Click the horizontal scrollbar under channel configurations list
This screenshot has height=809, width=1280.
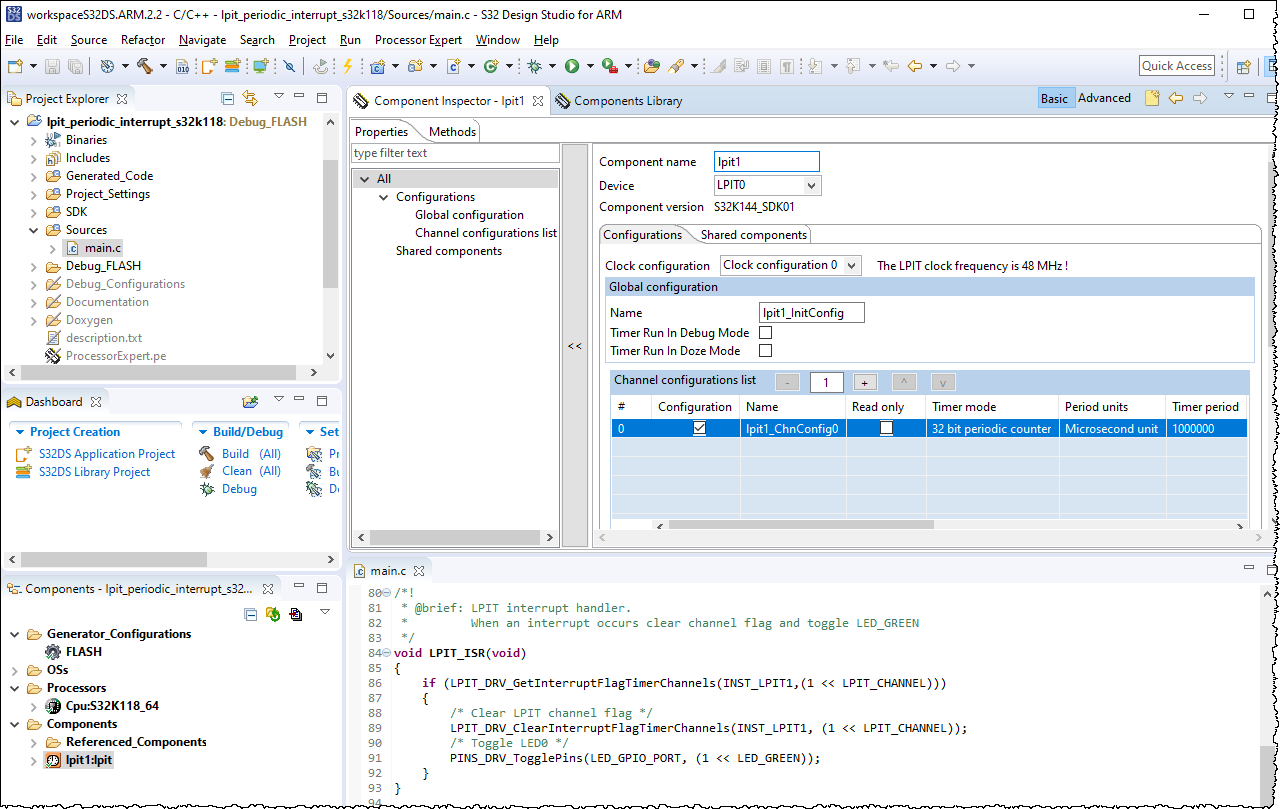(800, 524)
